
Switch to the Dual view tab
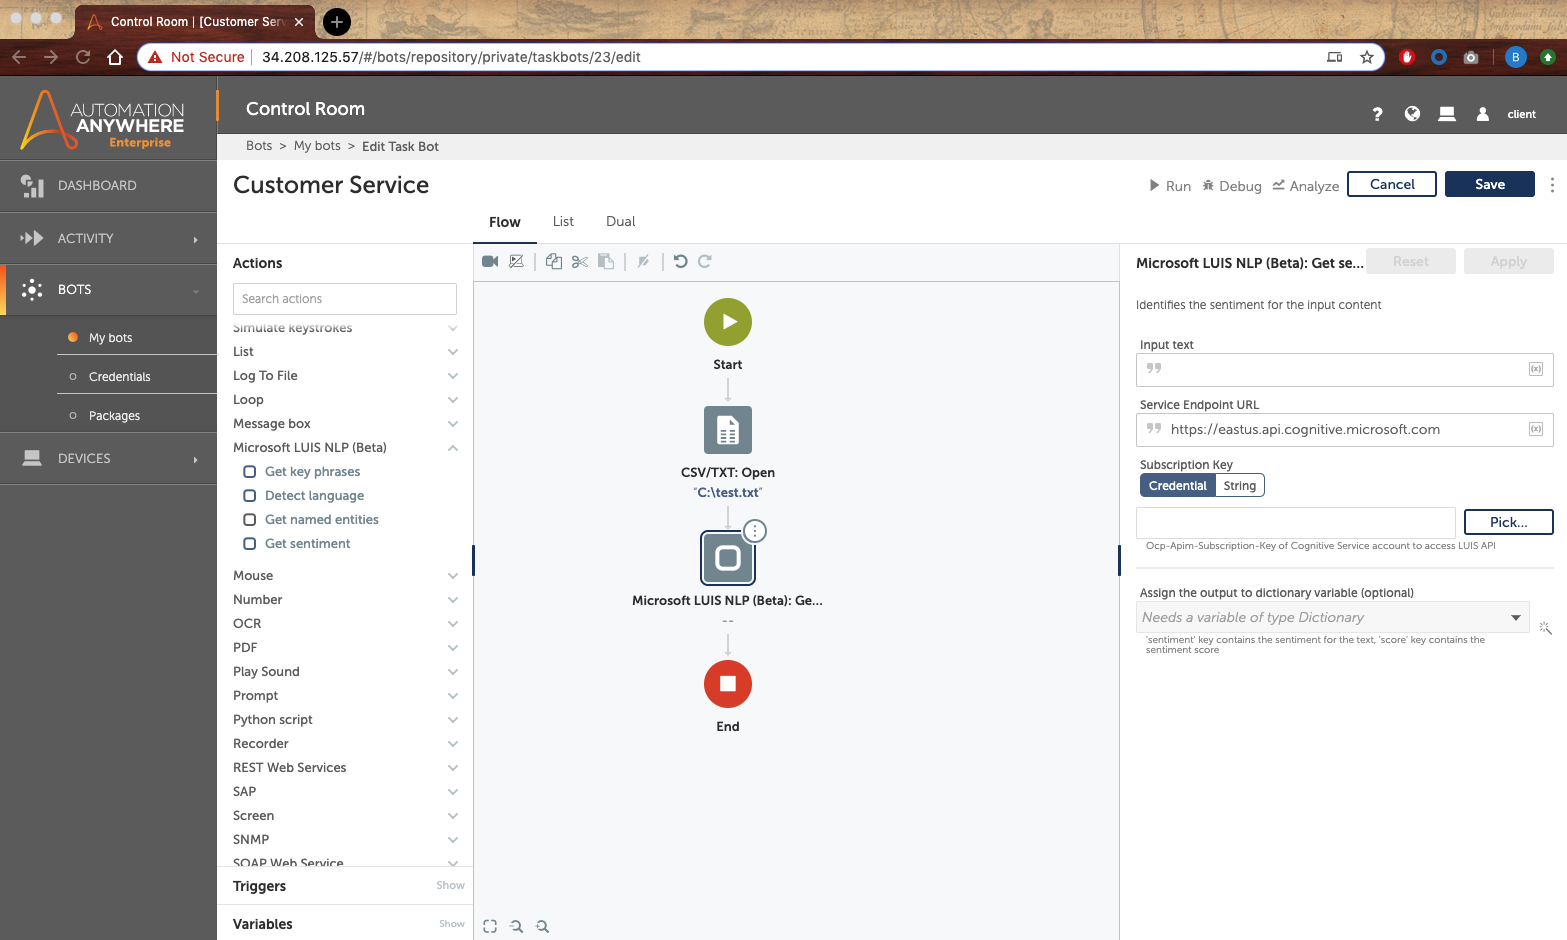tap(620, 222)
